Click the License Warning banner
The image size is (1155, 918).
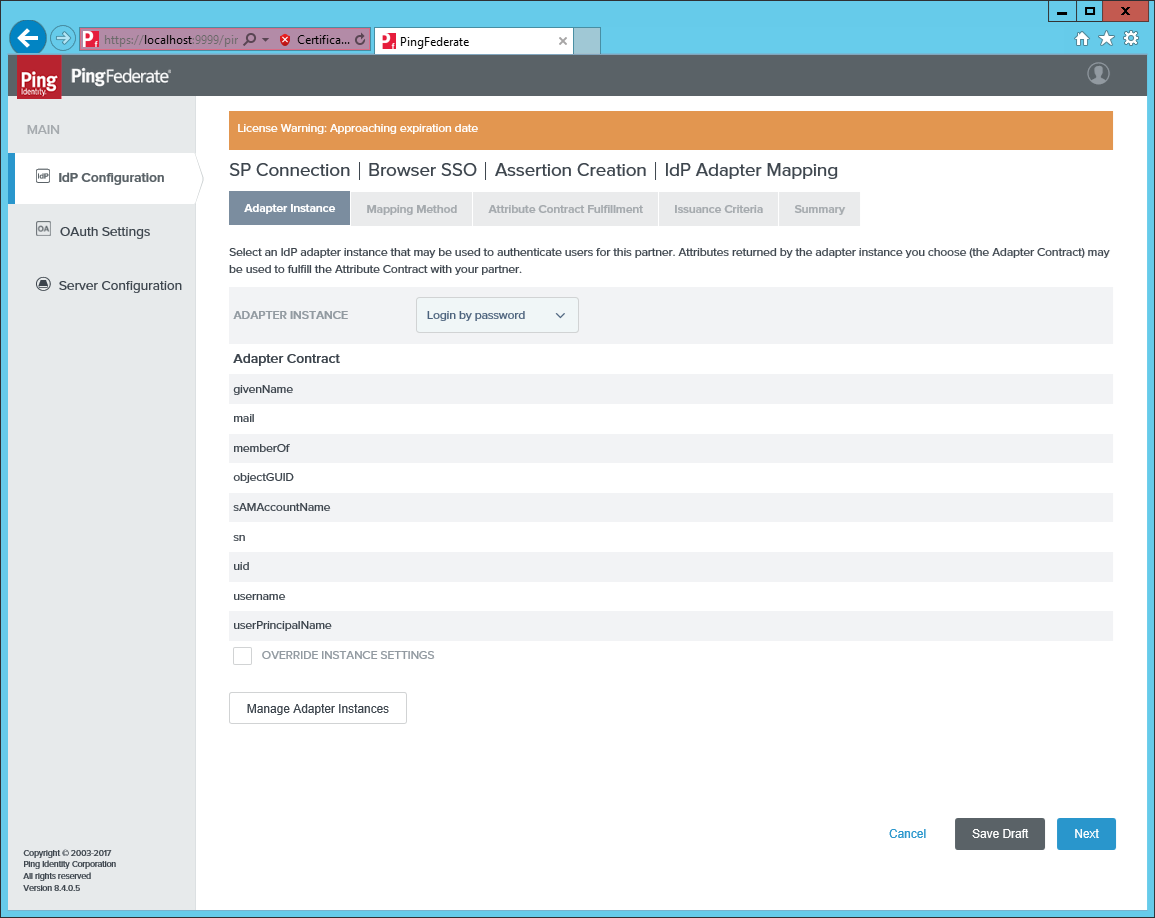click(670, 130)
